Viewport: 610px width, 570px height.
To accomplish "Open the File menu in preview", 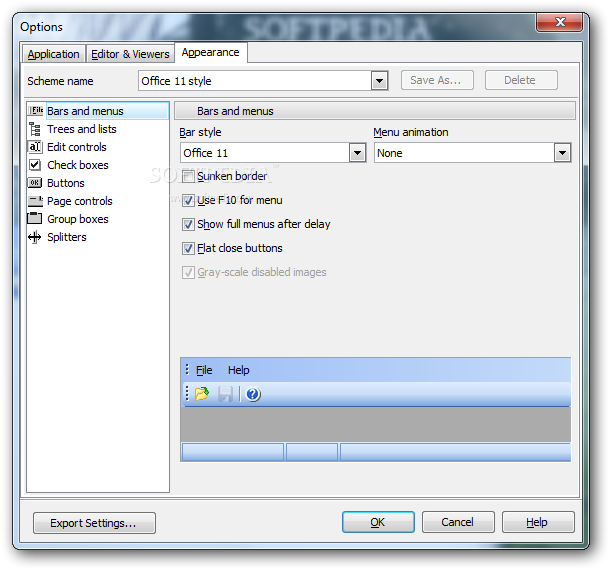I will tap(204, 370).
